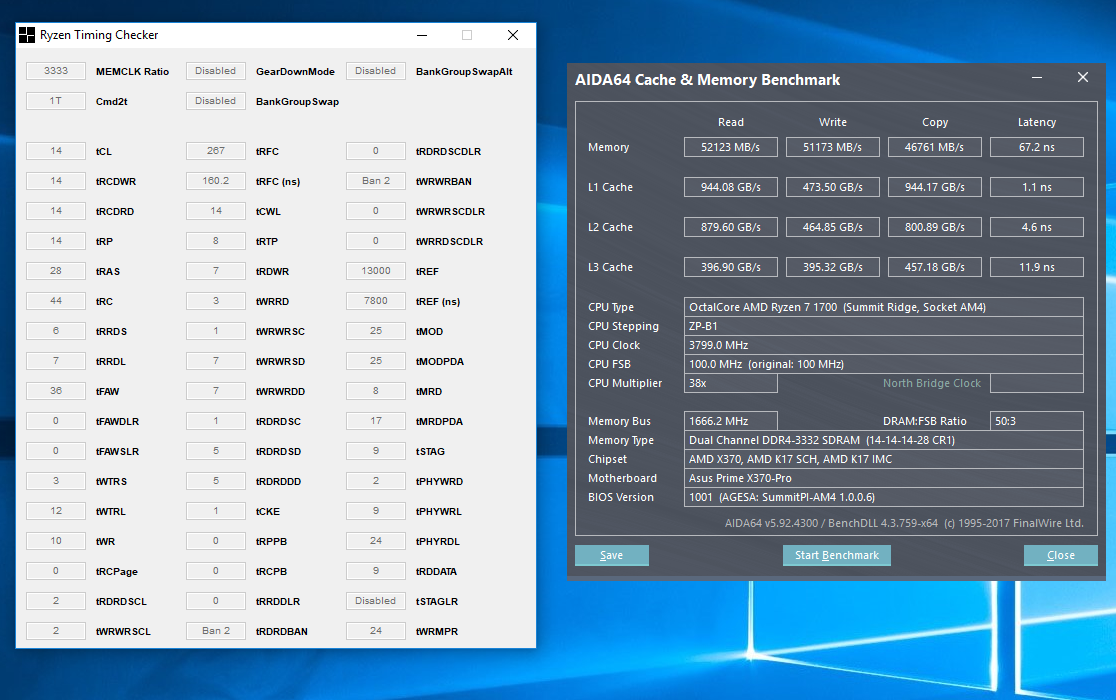The height and width of the screenshot is (700, 1116).
Task: Click the tRRDS value 6
Action: [x=56, y=331]
